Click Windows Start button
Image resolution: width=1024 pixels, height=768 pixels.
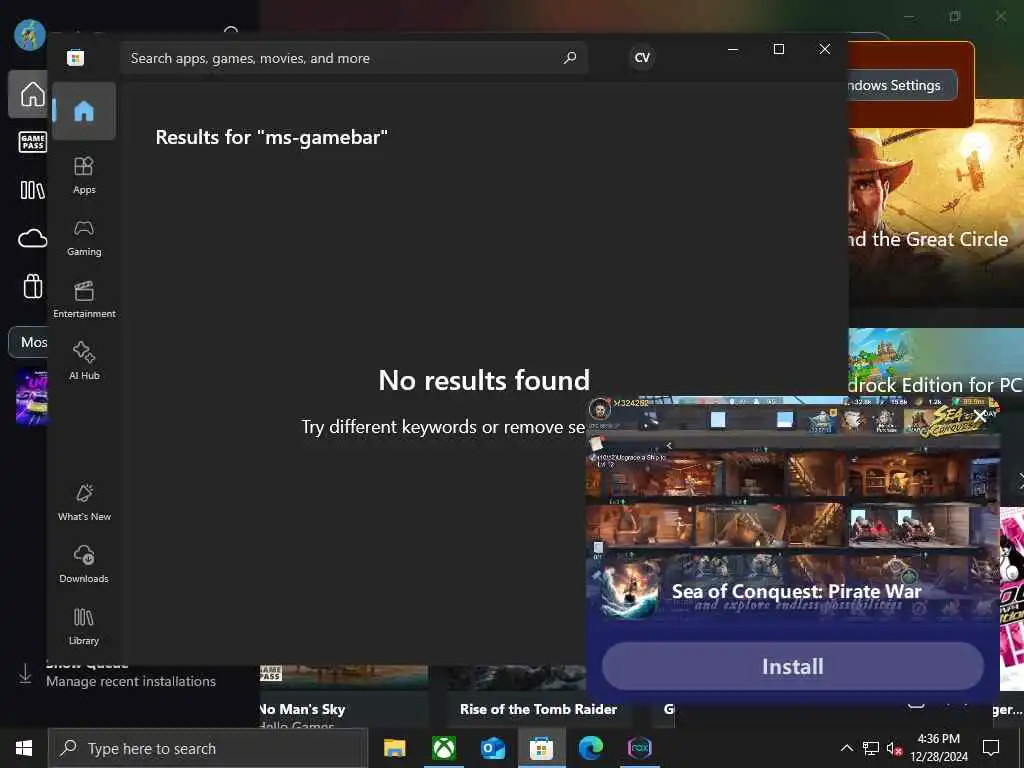(x=24, y=748)
